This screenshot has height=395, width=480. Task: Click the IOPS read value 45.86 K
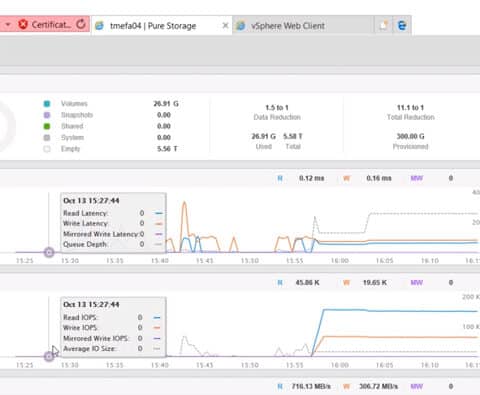pyautogui.click(x=307, y=283)
